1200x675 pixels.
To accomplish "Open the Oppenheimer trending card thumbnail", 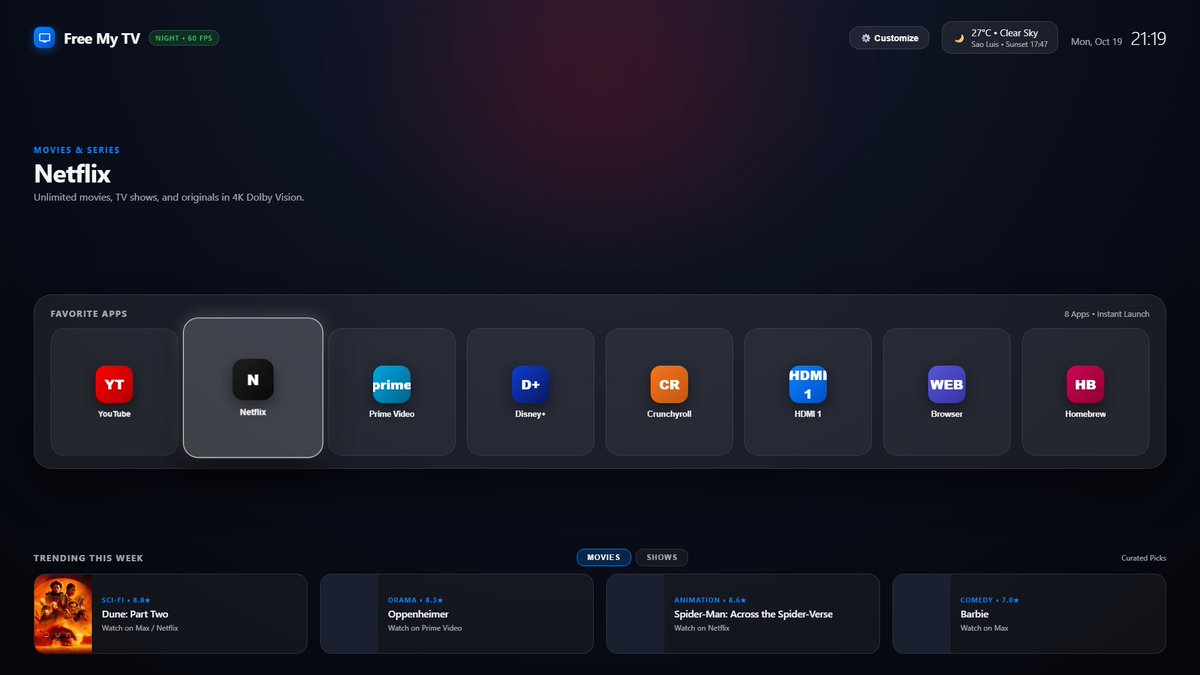I will click(350, 614).
